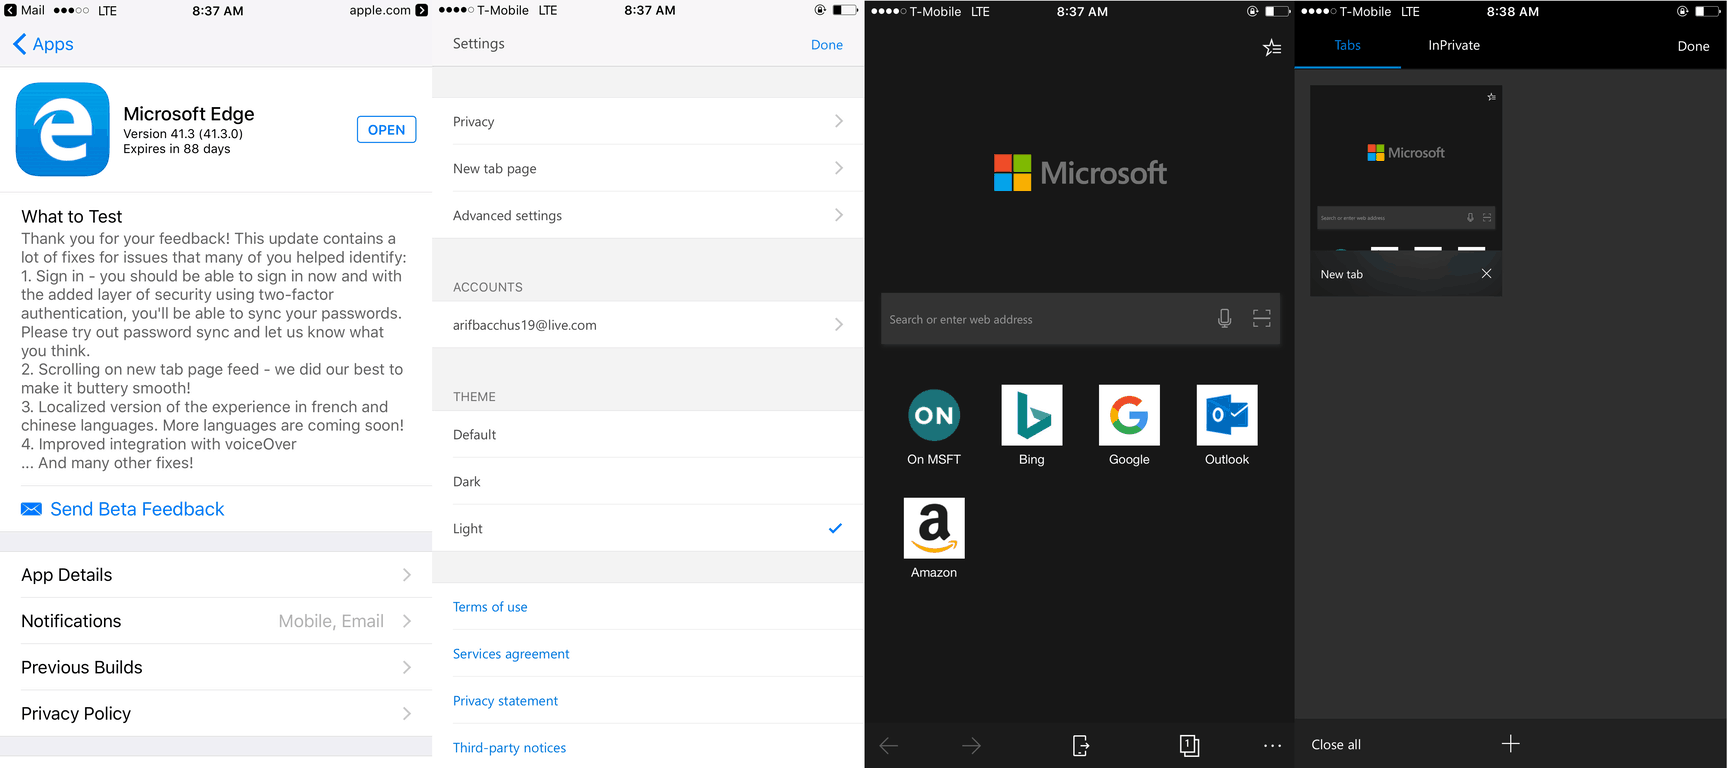Open Microsoft Edge with OPEN button
The height and width of the screenshot is (768, 1727).
[386, 130]
